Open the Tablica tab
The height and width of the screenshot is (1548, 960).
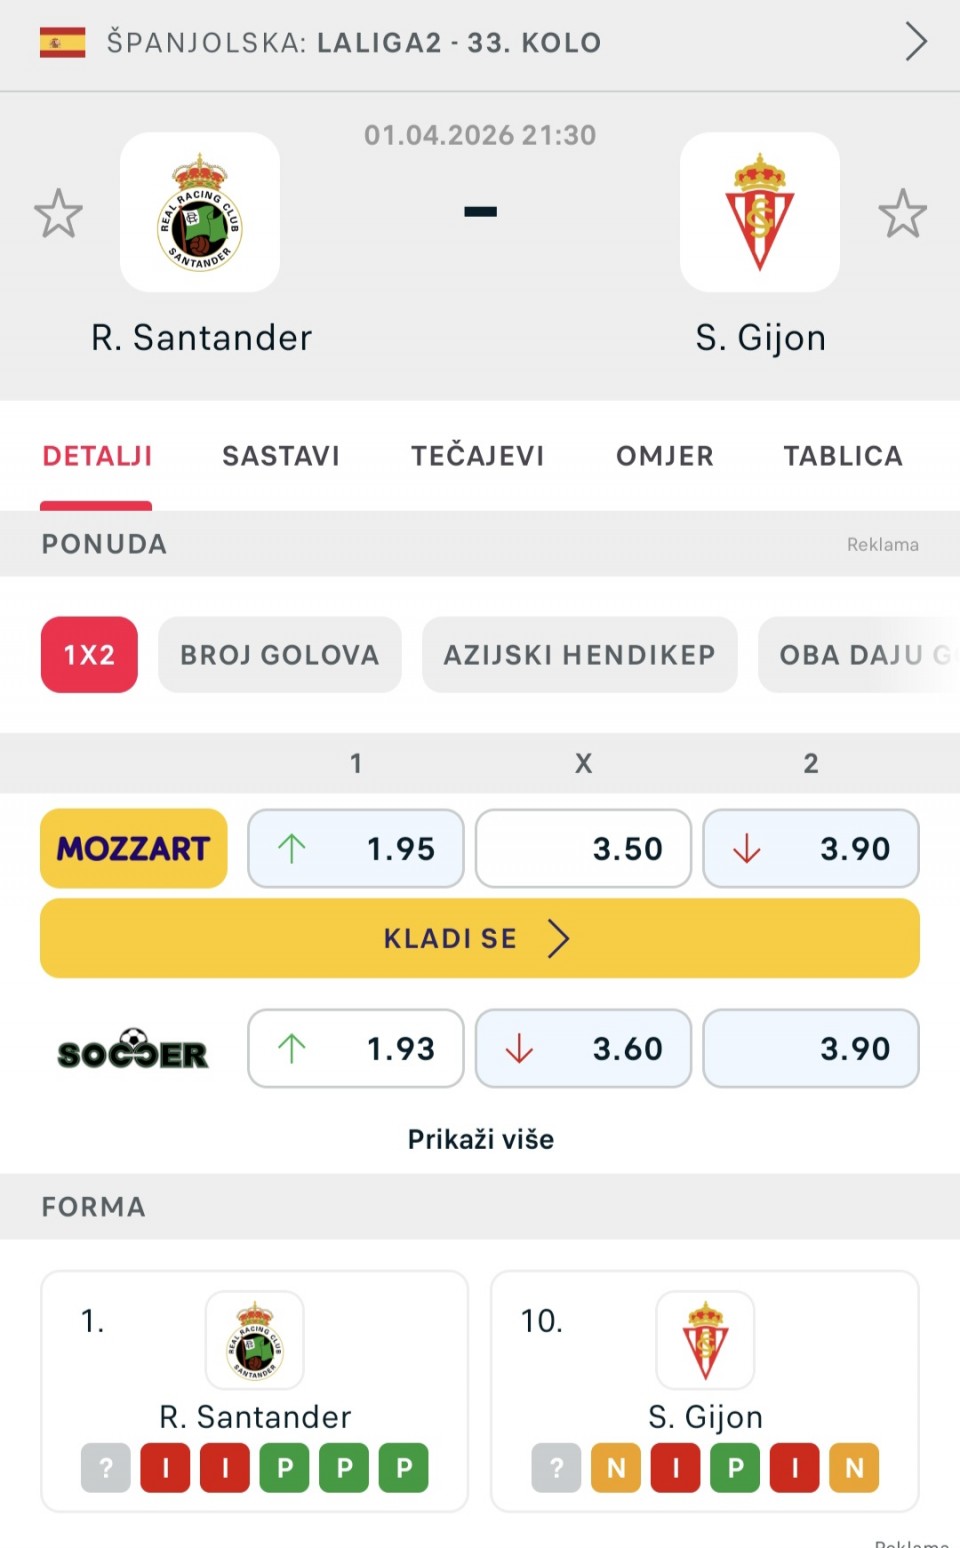click(x=843, y=456)
